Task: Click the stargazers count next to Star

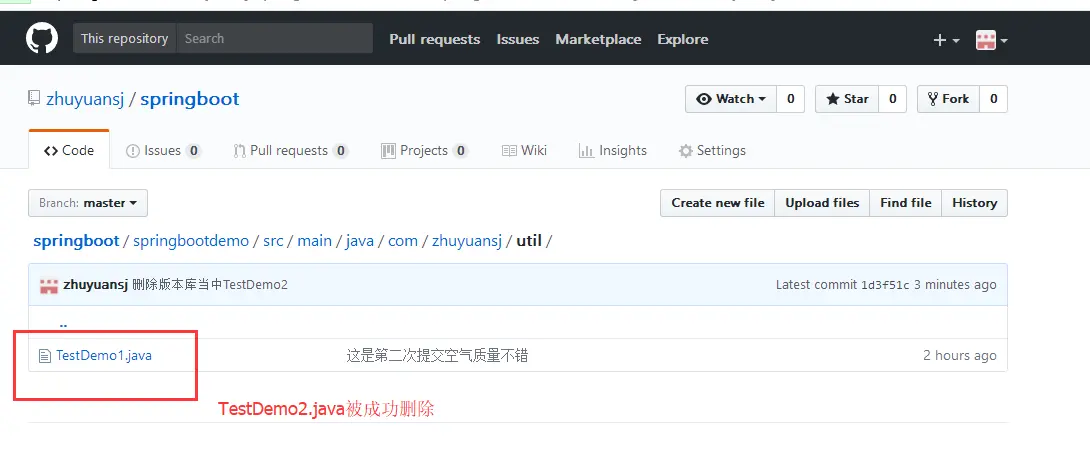Action: 893,99
